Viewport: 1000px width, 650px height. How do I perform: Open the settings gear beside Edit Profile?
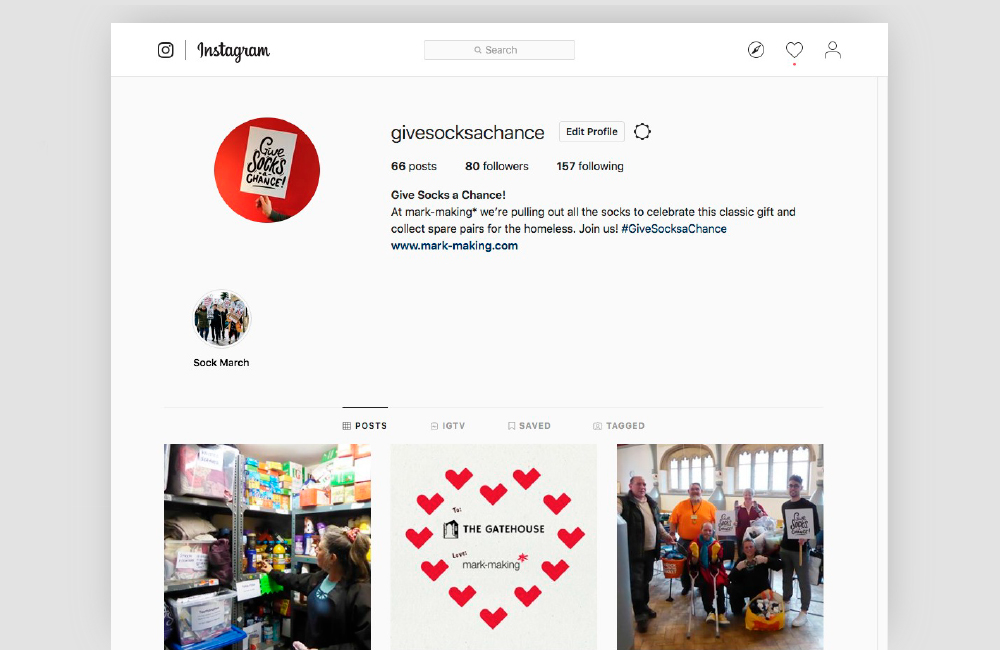[642, 131]
